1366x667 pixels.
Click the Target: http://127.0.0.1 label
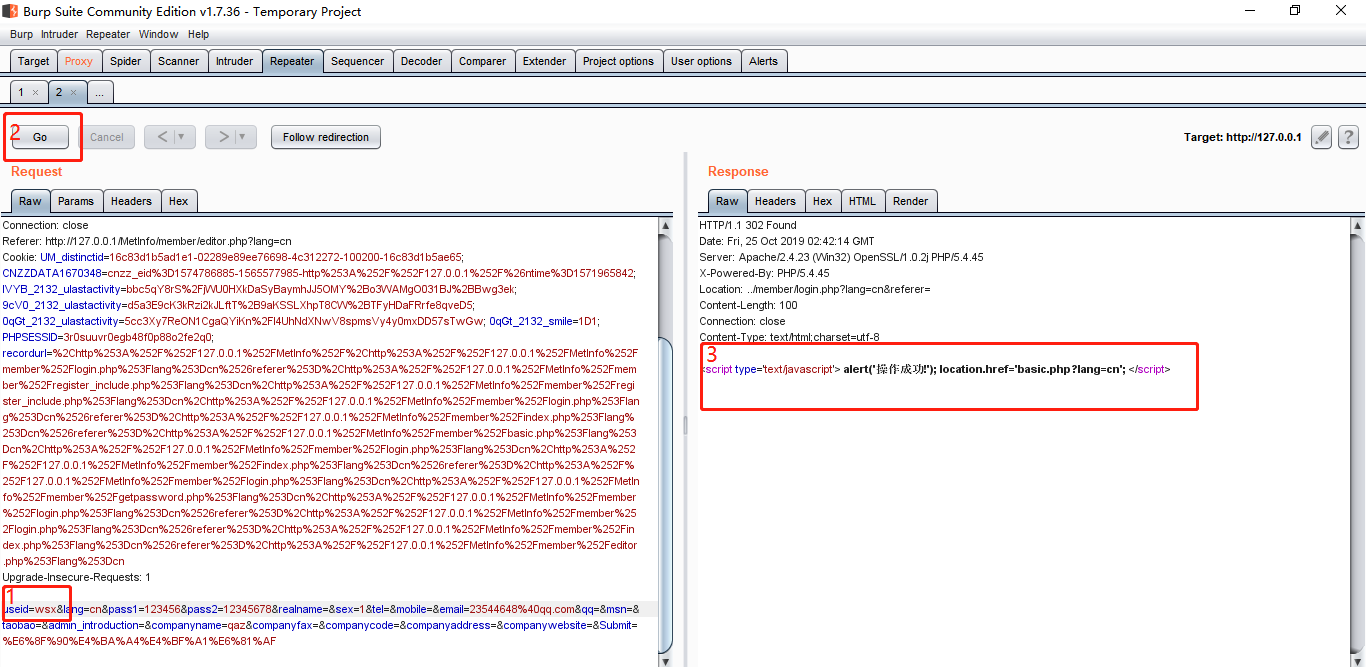(x=1242, y=138)
